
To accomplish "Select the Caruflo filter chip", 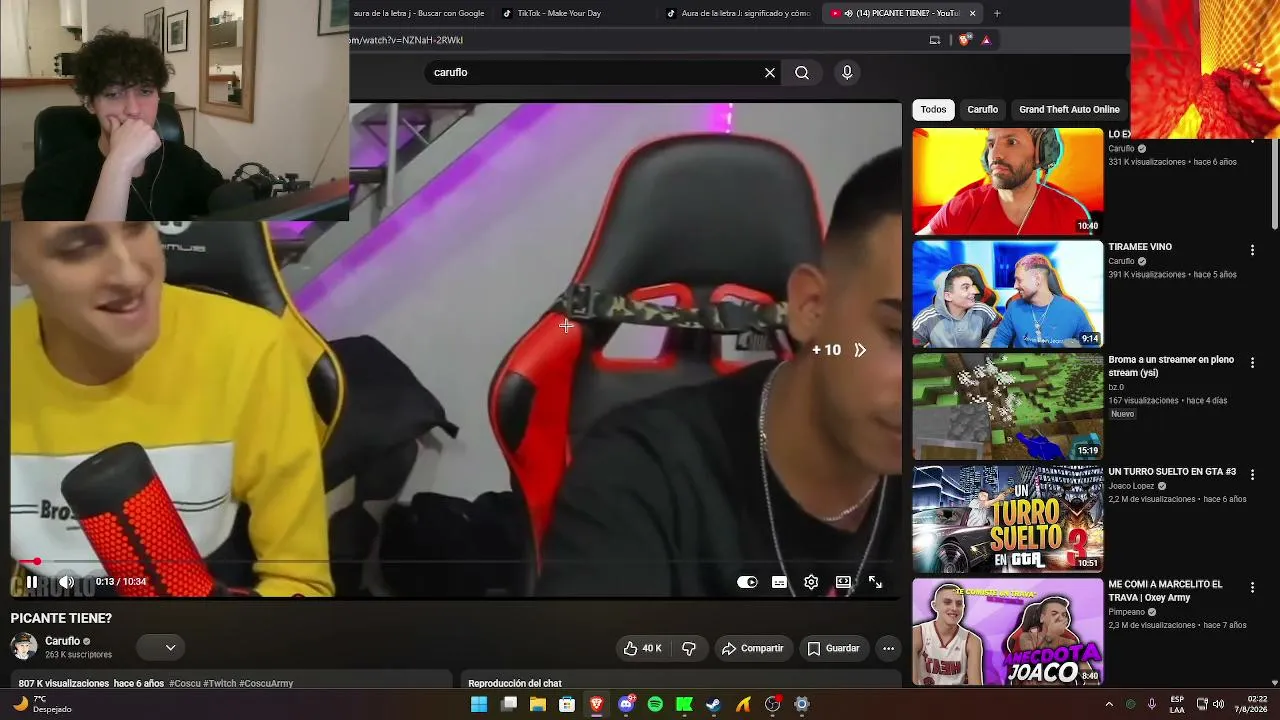I will click(x=982, y=110).
